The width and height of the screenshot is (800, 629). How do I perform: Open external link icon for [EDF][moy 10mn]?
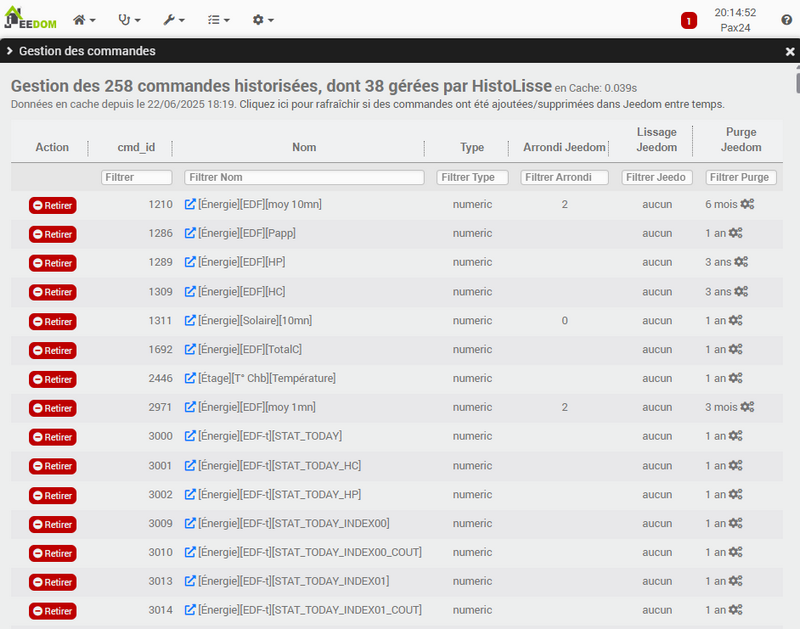190,204
